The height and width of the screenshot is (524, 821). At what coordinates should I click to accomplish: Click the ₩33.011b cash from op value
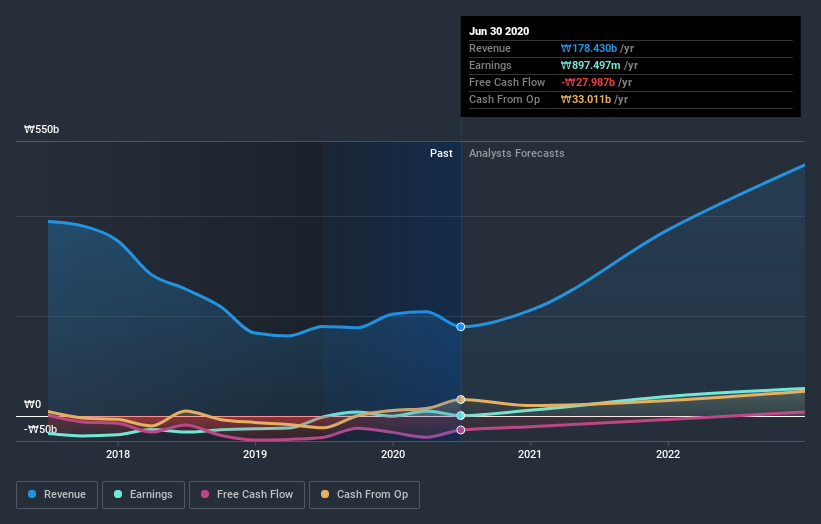click(x=586, y=99)
